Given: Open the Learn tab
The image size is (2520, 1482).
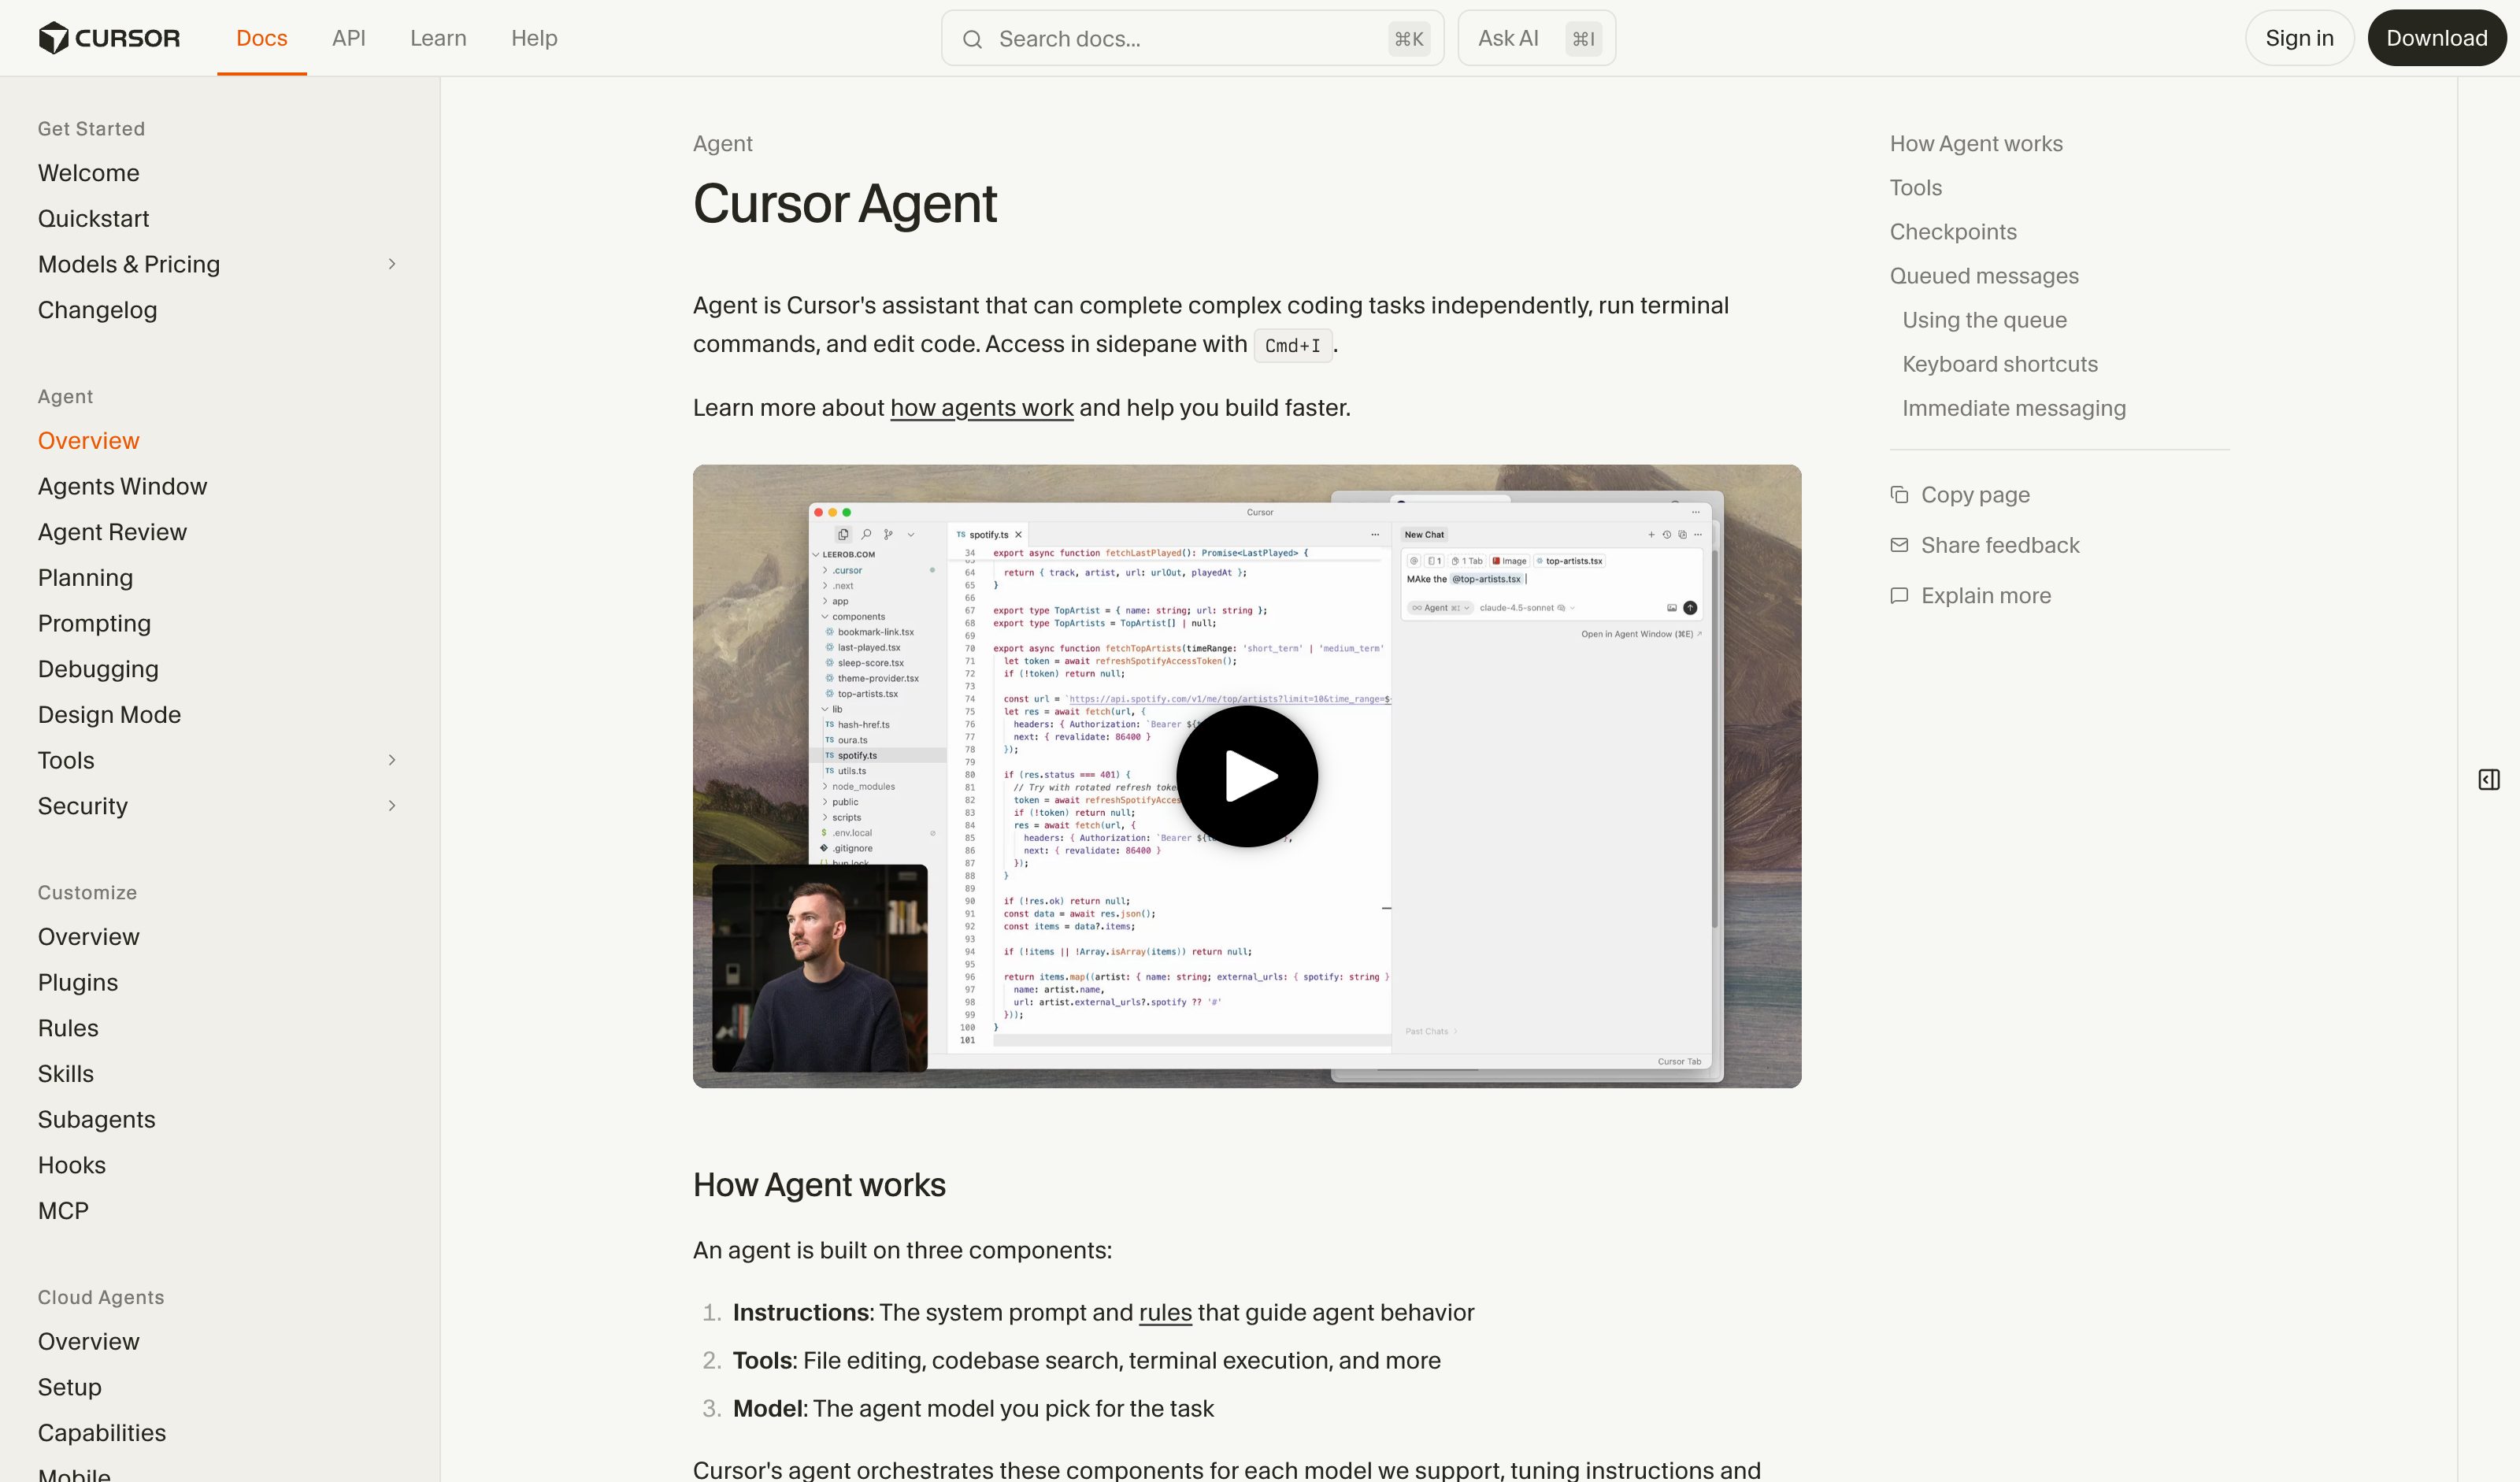Looking at the screenshot, I should [438, 38].
